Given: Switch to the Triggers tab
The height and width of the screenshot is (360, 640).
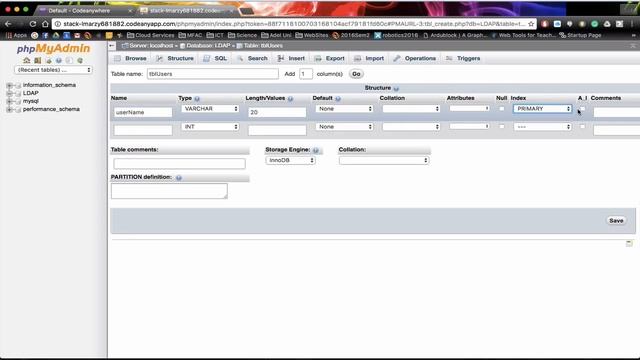Looking at the screenshot, I should (x=463, y=59).
